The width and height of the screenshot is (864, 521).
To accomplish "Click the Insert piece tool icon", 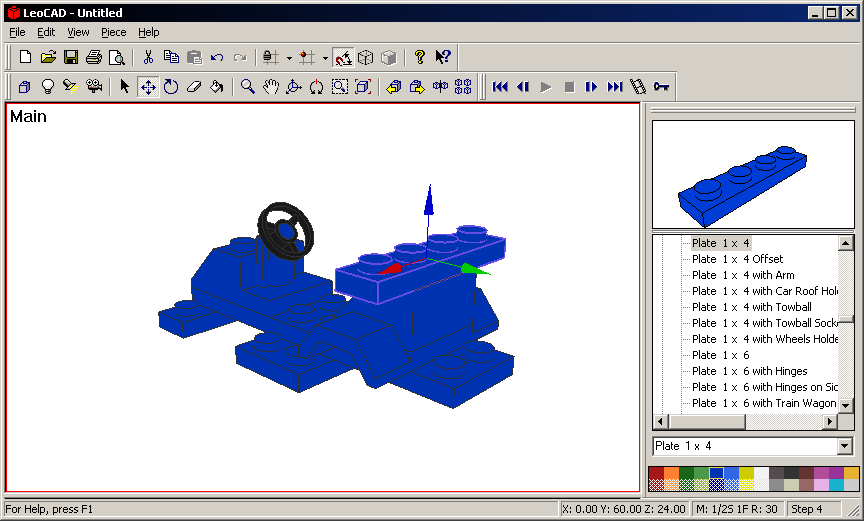I will pos(24,87).
